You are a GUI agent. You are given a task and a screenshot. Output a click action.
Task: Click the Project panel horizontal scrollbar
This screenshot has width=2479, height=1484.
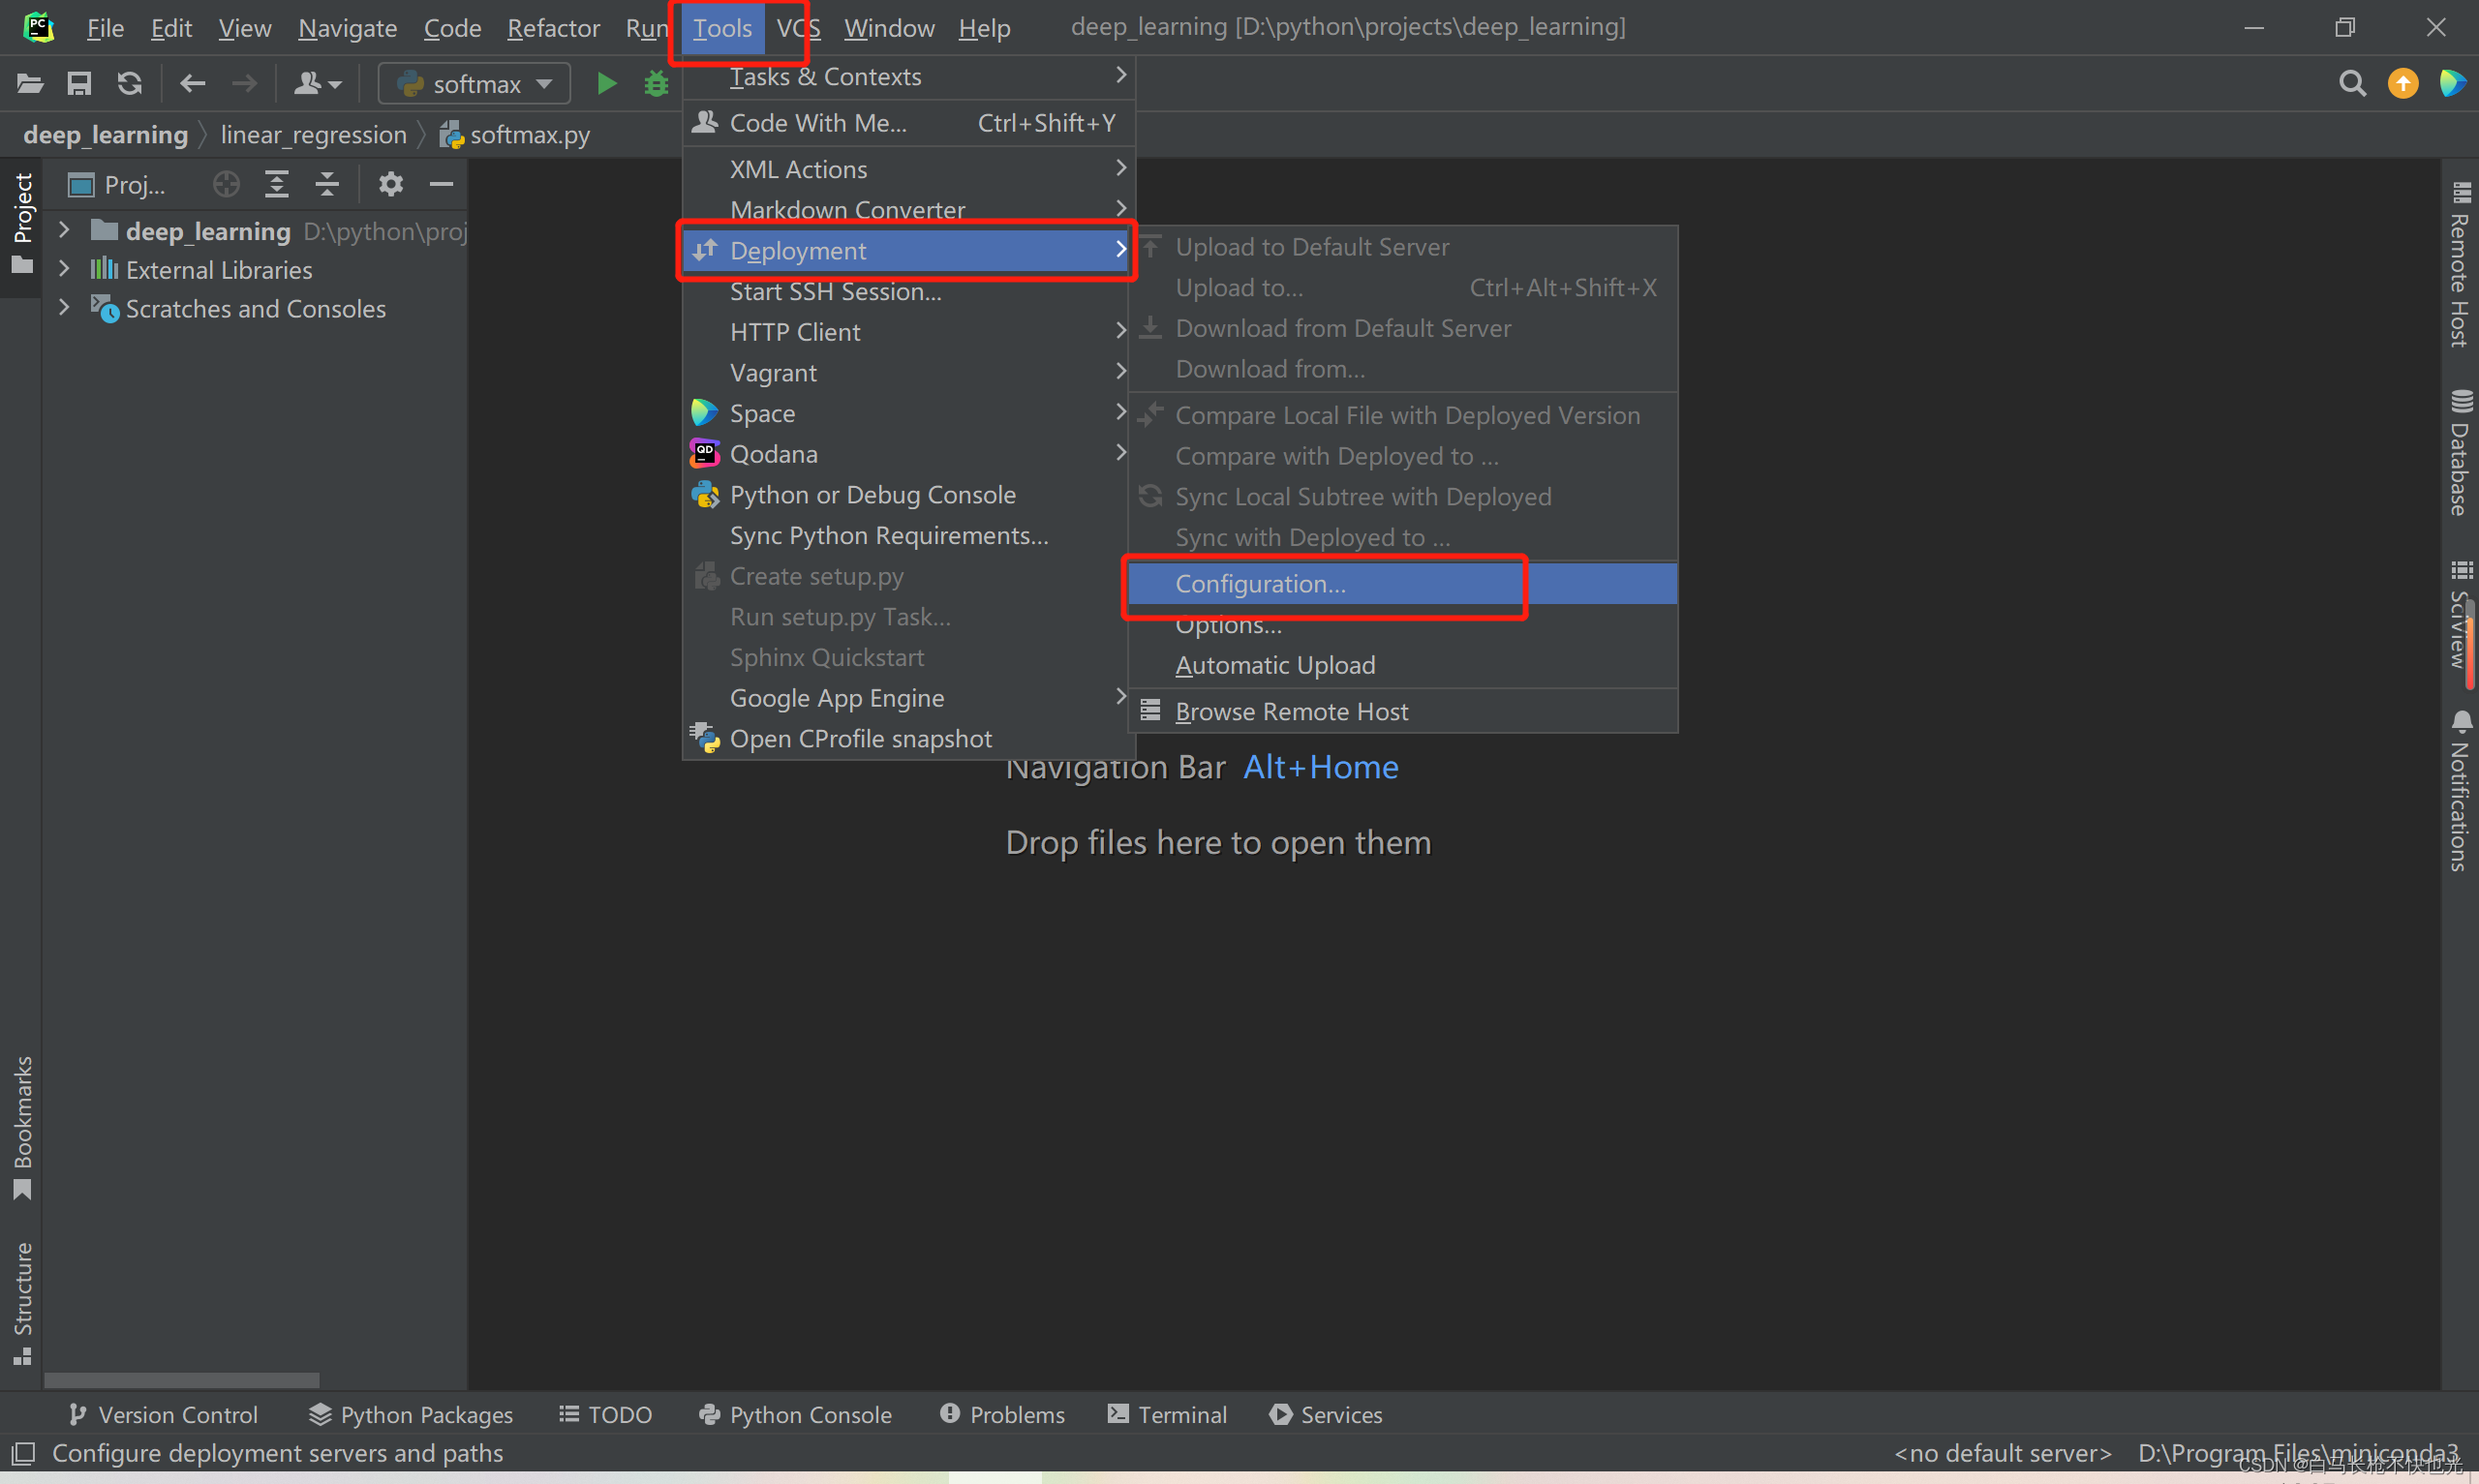pos(182,1380)
